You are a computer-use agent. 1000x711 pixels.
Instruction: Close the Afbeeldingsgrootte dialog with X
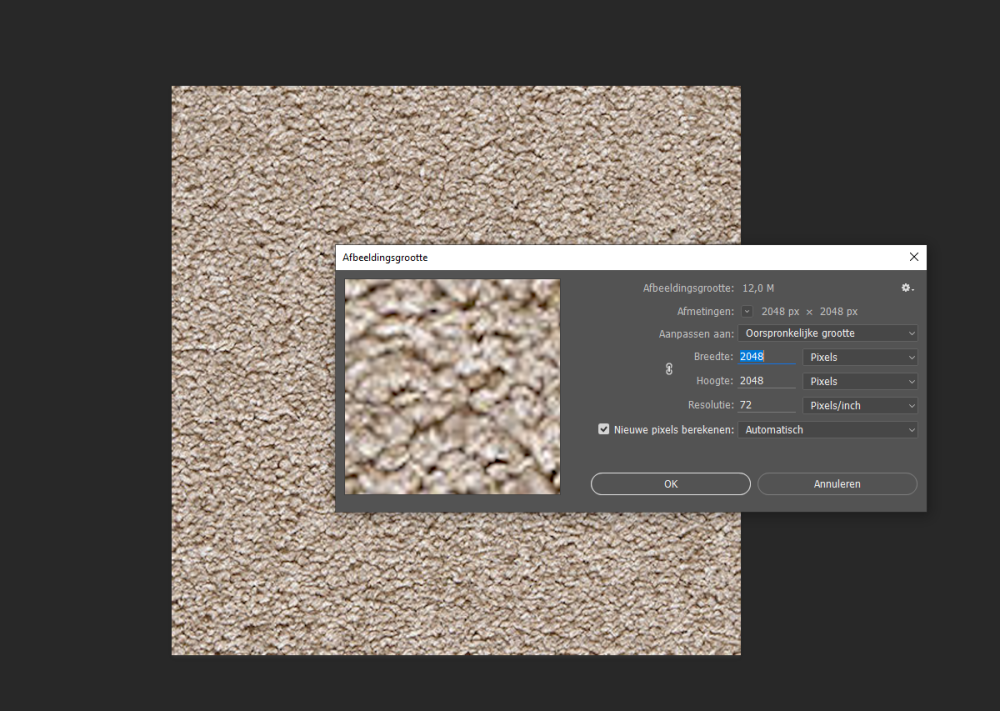(x=912, y=257)
